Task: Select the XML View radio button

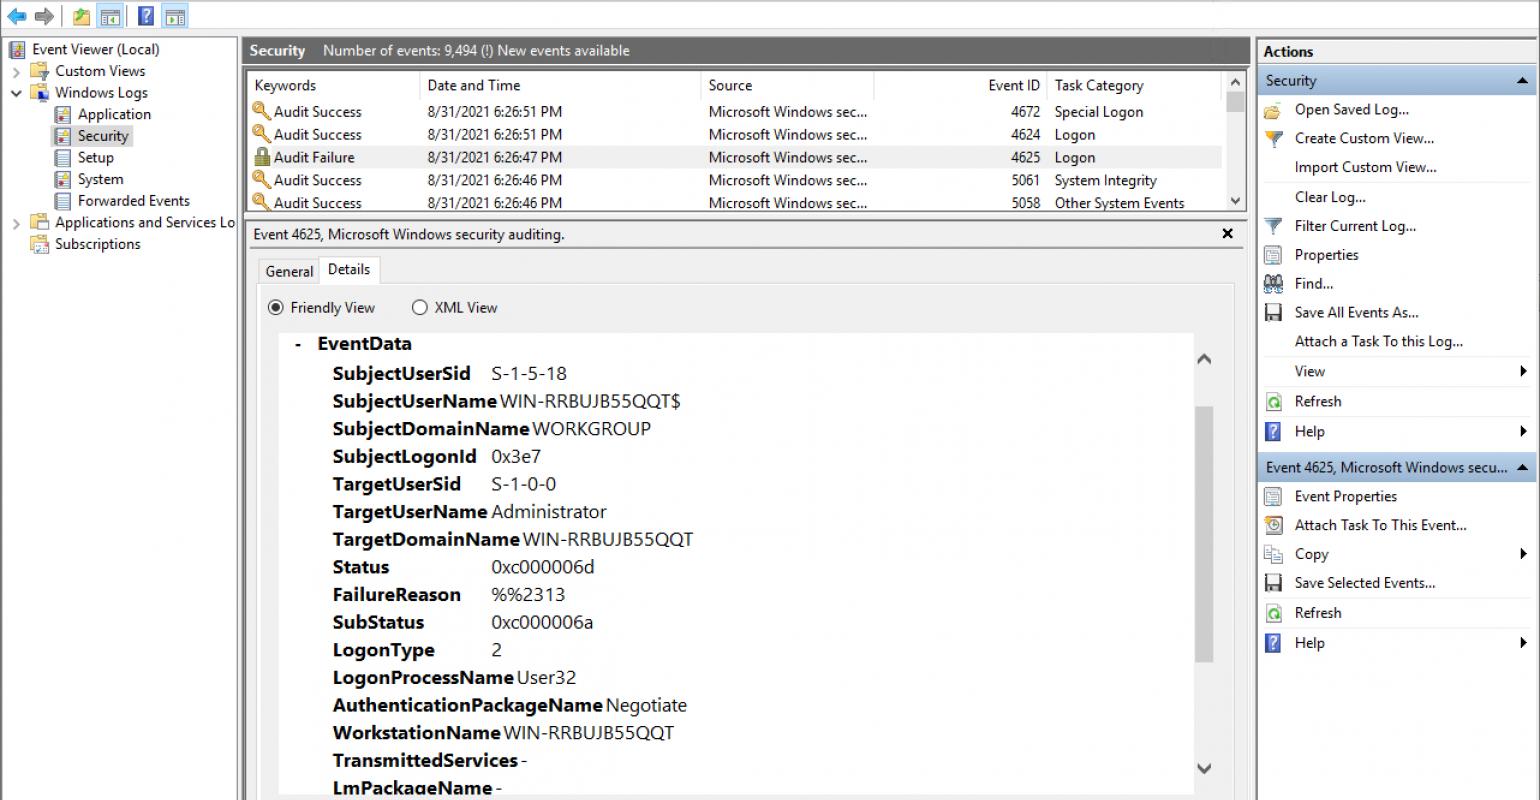Action: [420, 308]
